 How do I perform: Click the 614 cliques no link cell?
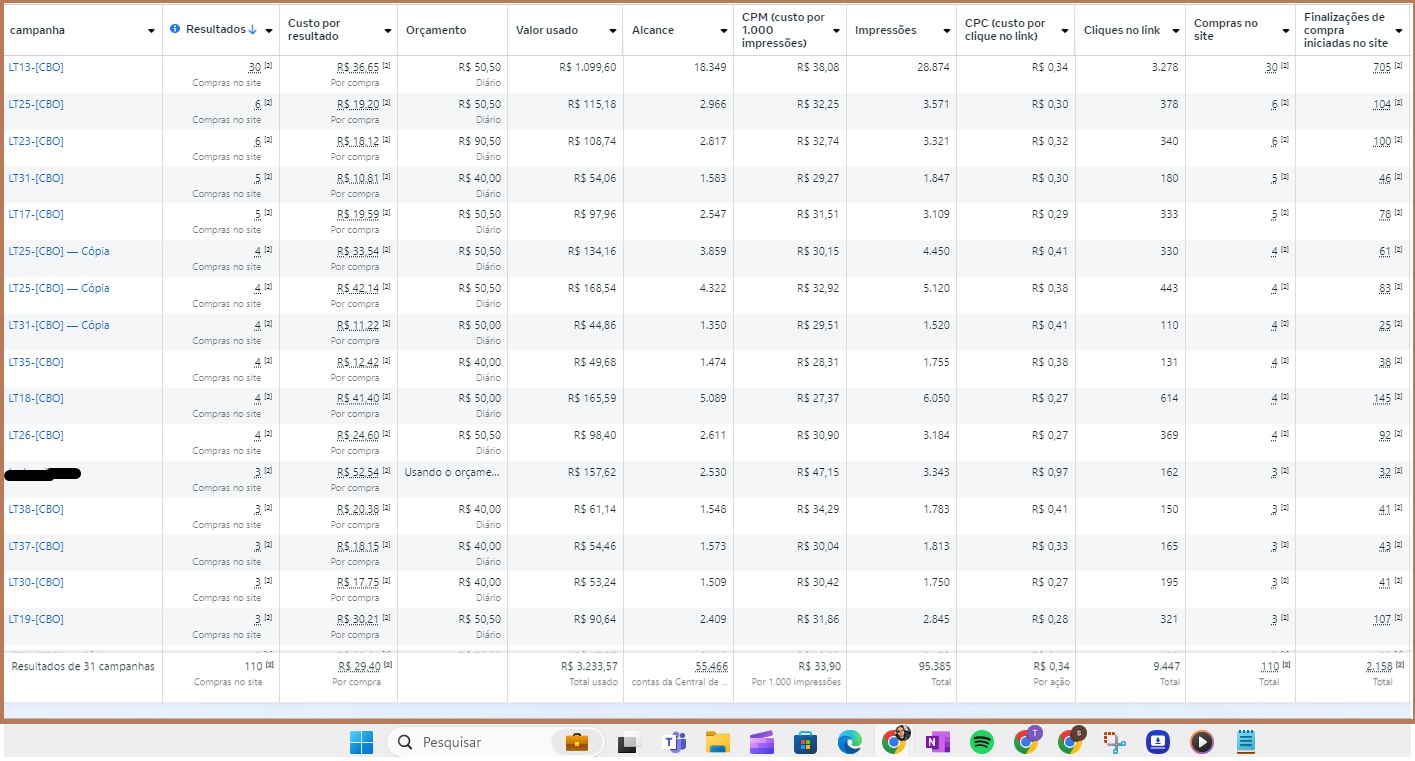point(1169,398)
